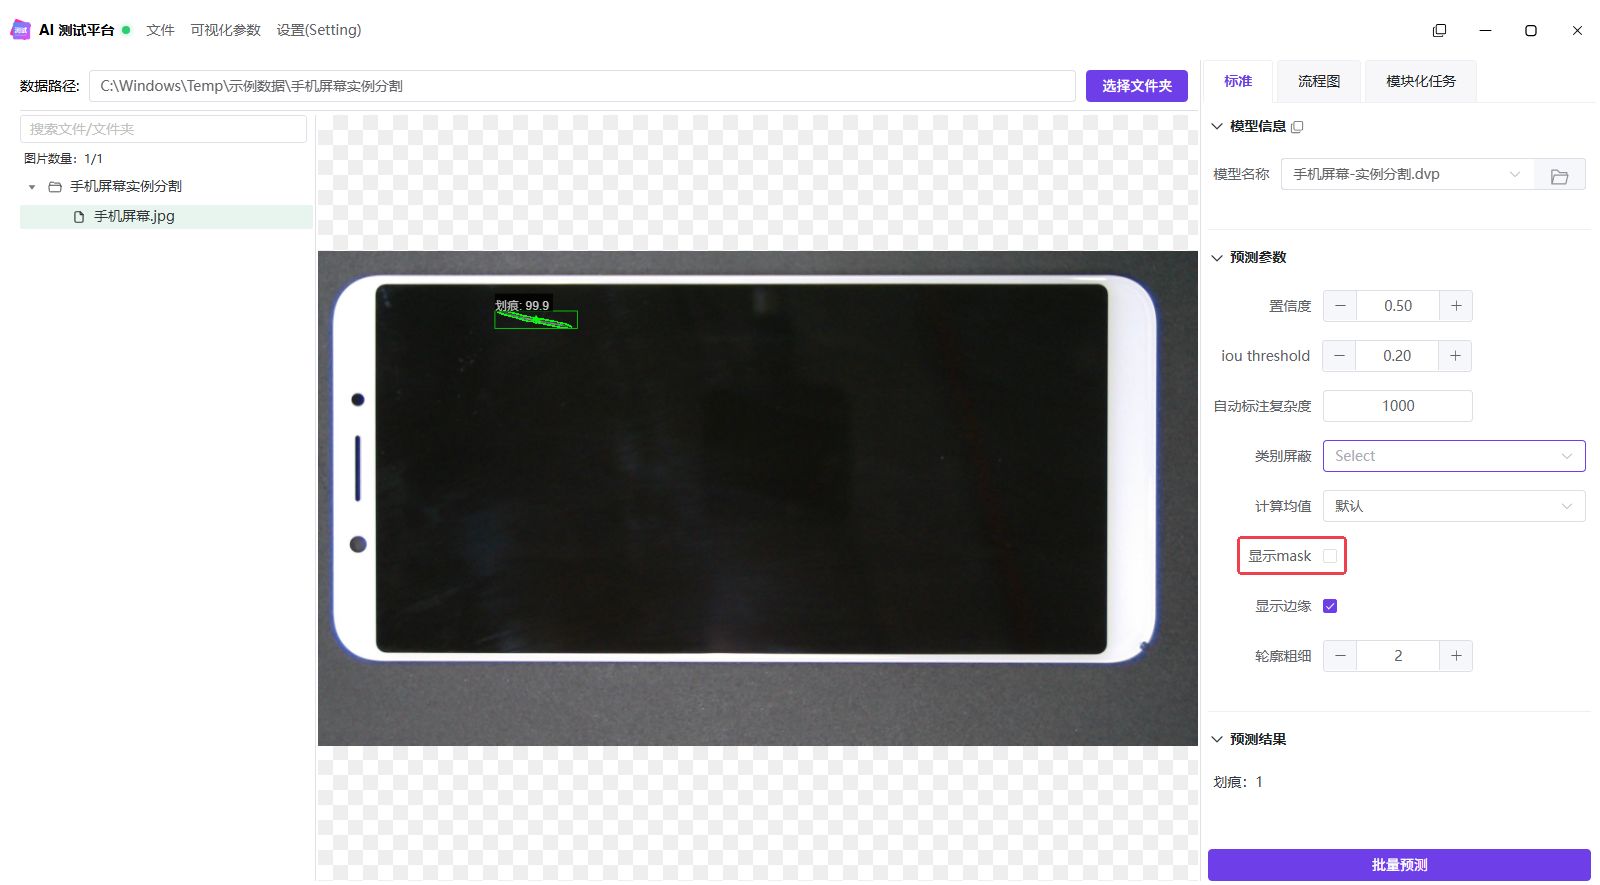Viewport: 1600px width, 885px height.
Task: Open the 类别屏蔽 Select dropdown
Action: (1454, 456)
